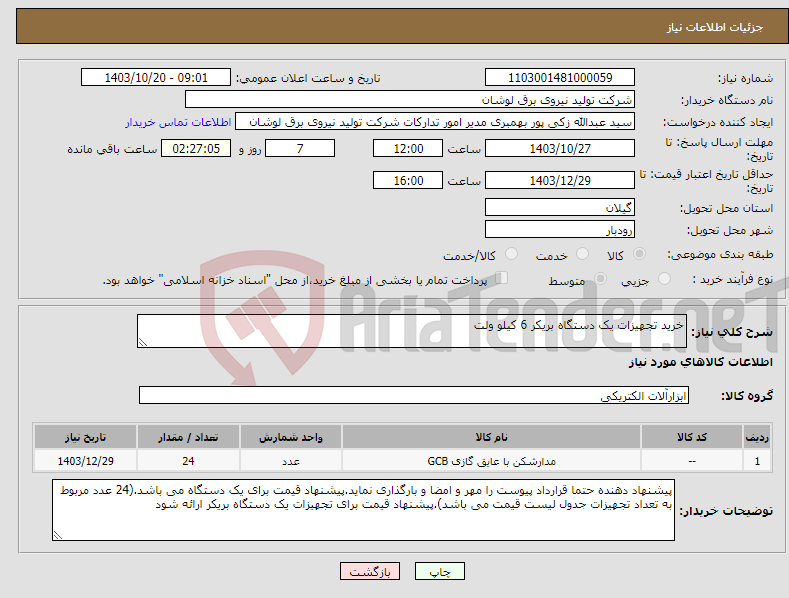Click the شماره نیاز label
789x598 pixels.
[745, 79]
